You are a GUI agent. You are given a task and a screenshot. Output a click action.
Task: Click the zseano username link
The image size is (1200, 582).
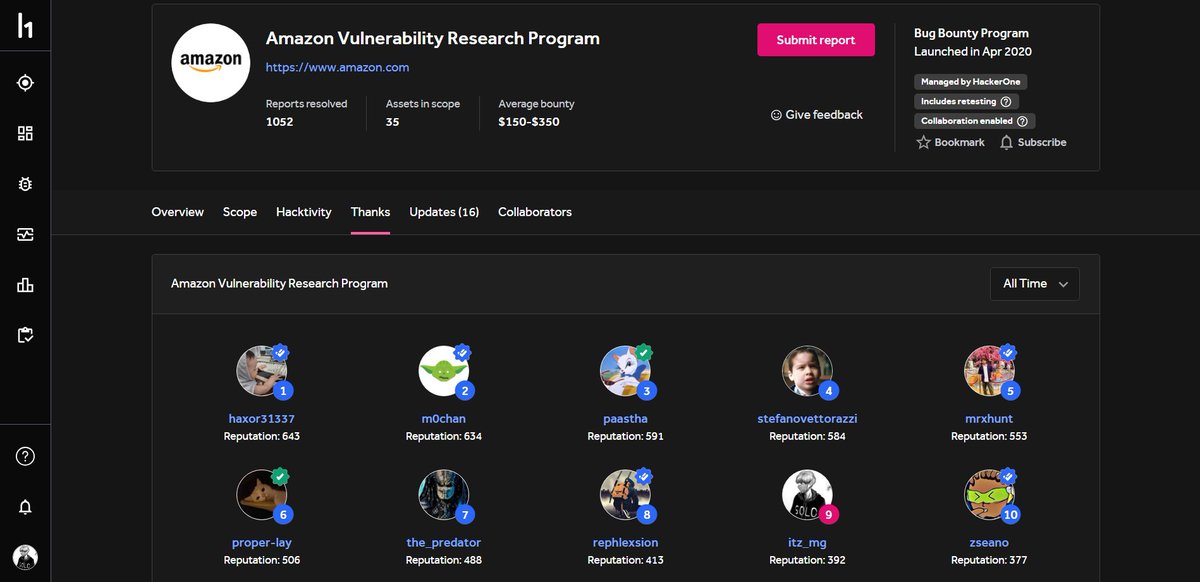989,542
